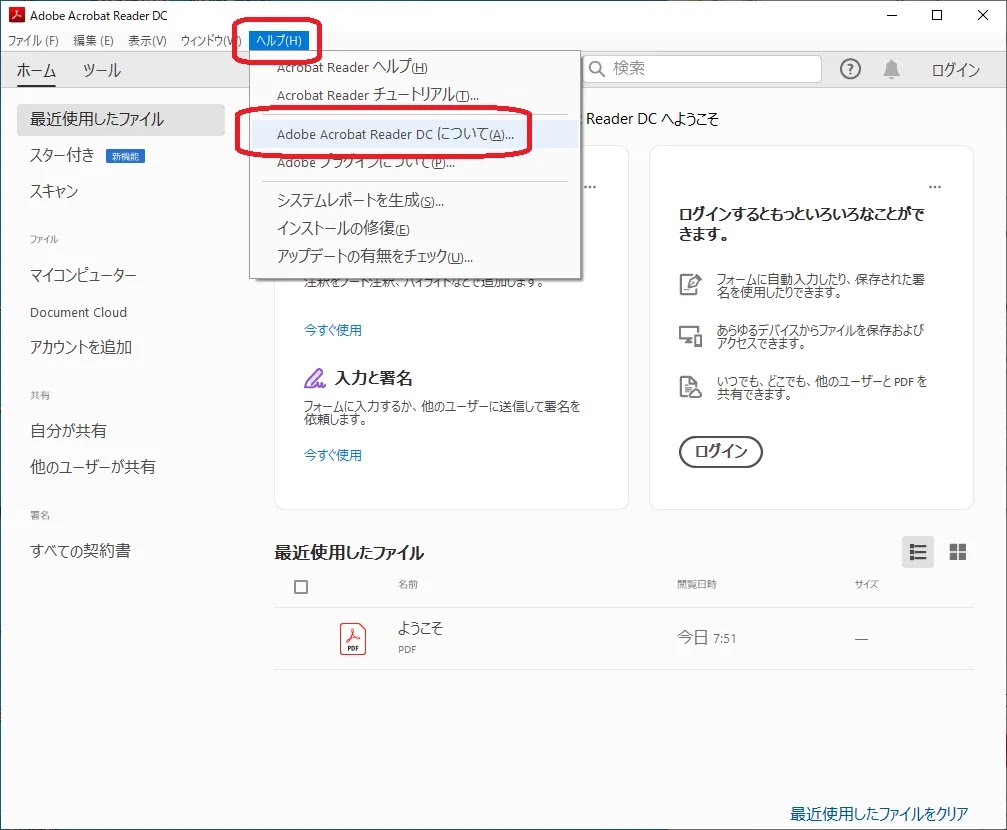Switch to the ホーム tab
The image size is (1007, 830).
pyautogui.click(x=37, y=70)
